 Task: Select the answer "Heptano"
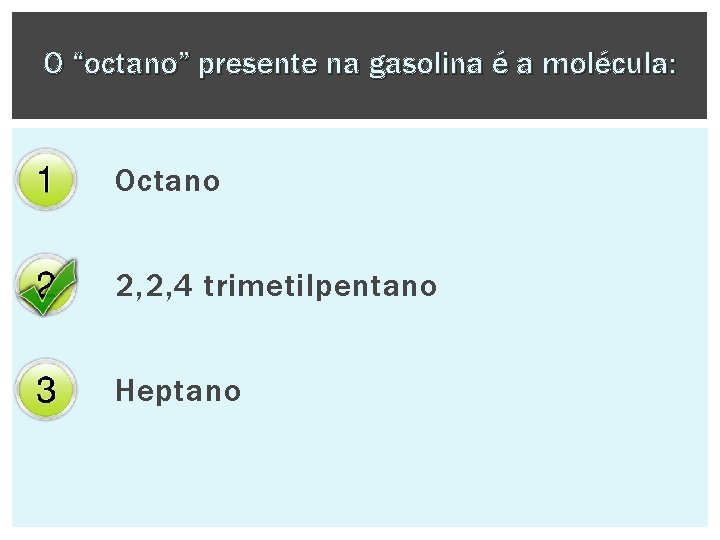[179, 390]
